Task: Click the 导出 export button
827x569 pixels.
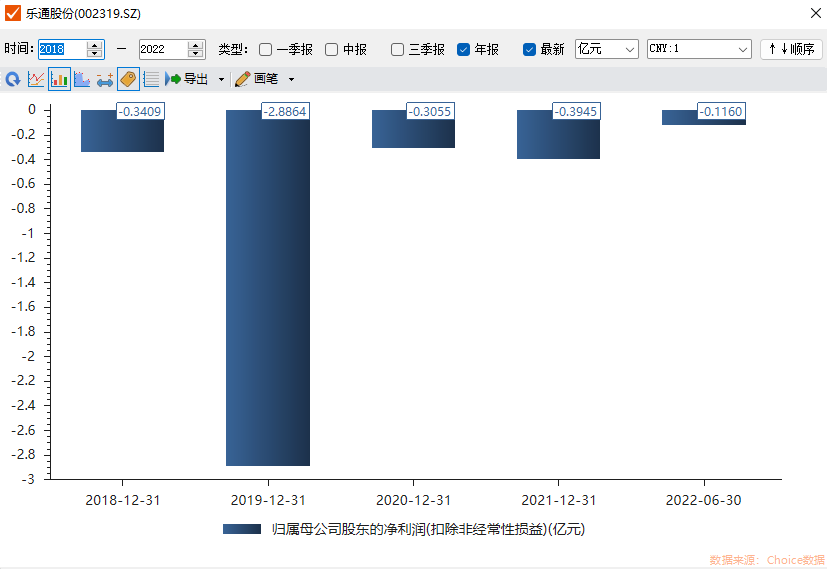Action: coord(187,79)
